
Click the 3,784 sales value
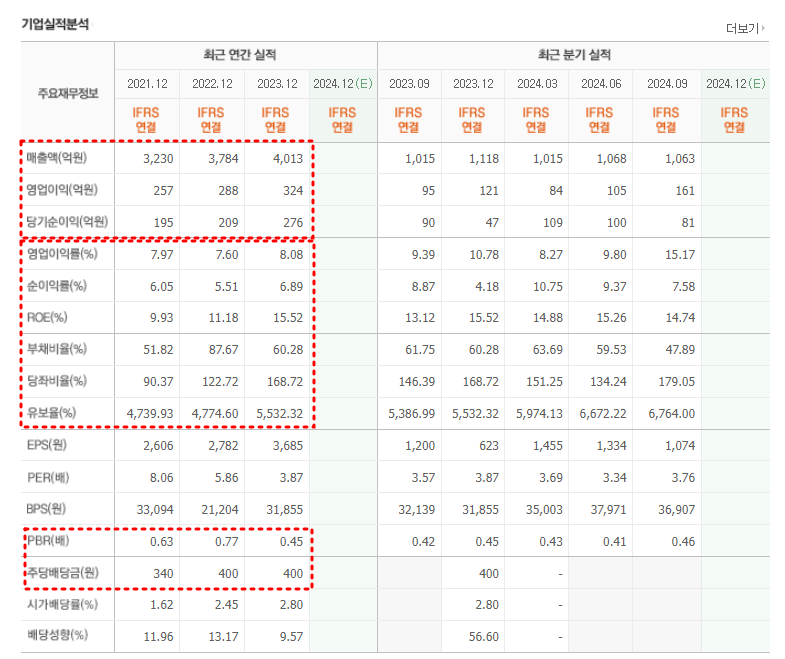click(223, 159)
